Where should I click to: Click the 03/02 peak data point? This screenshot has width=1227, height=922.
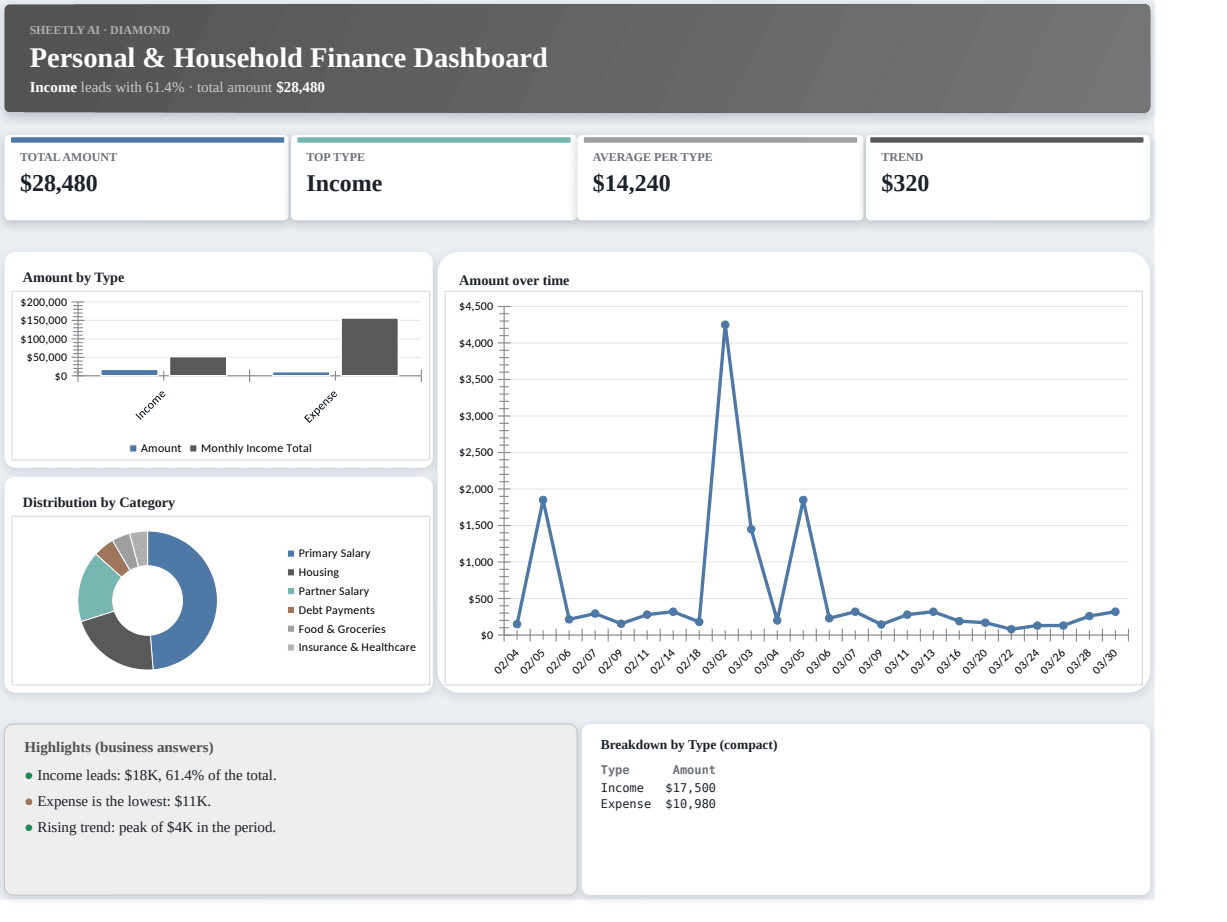(x=725, y=325)
